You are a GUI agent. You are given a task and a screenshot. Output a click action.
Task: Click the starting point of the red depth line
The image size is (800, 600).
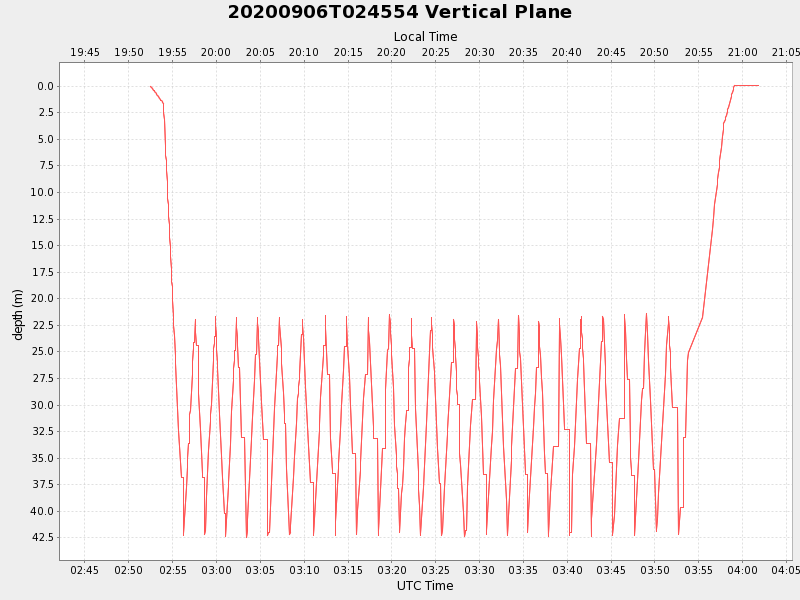[151, 86]
